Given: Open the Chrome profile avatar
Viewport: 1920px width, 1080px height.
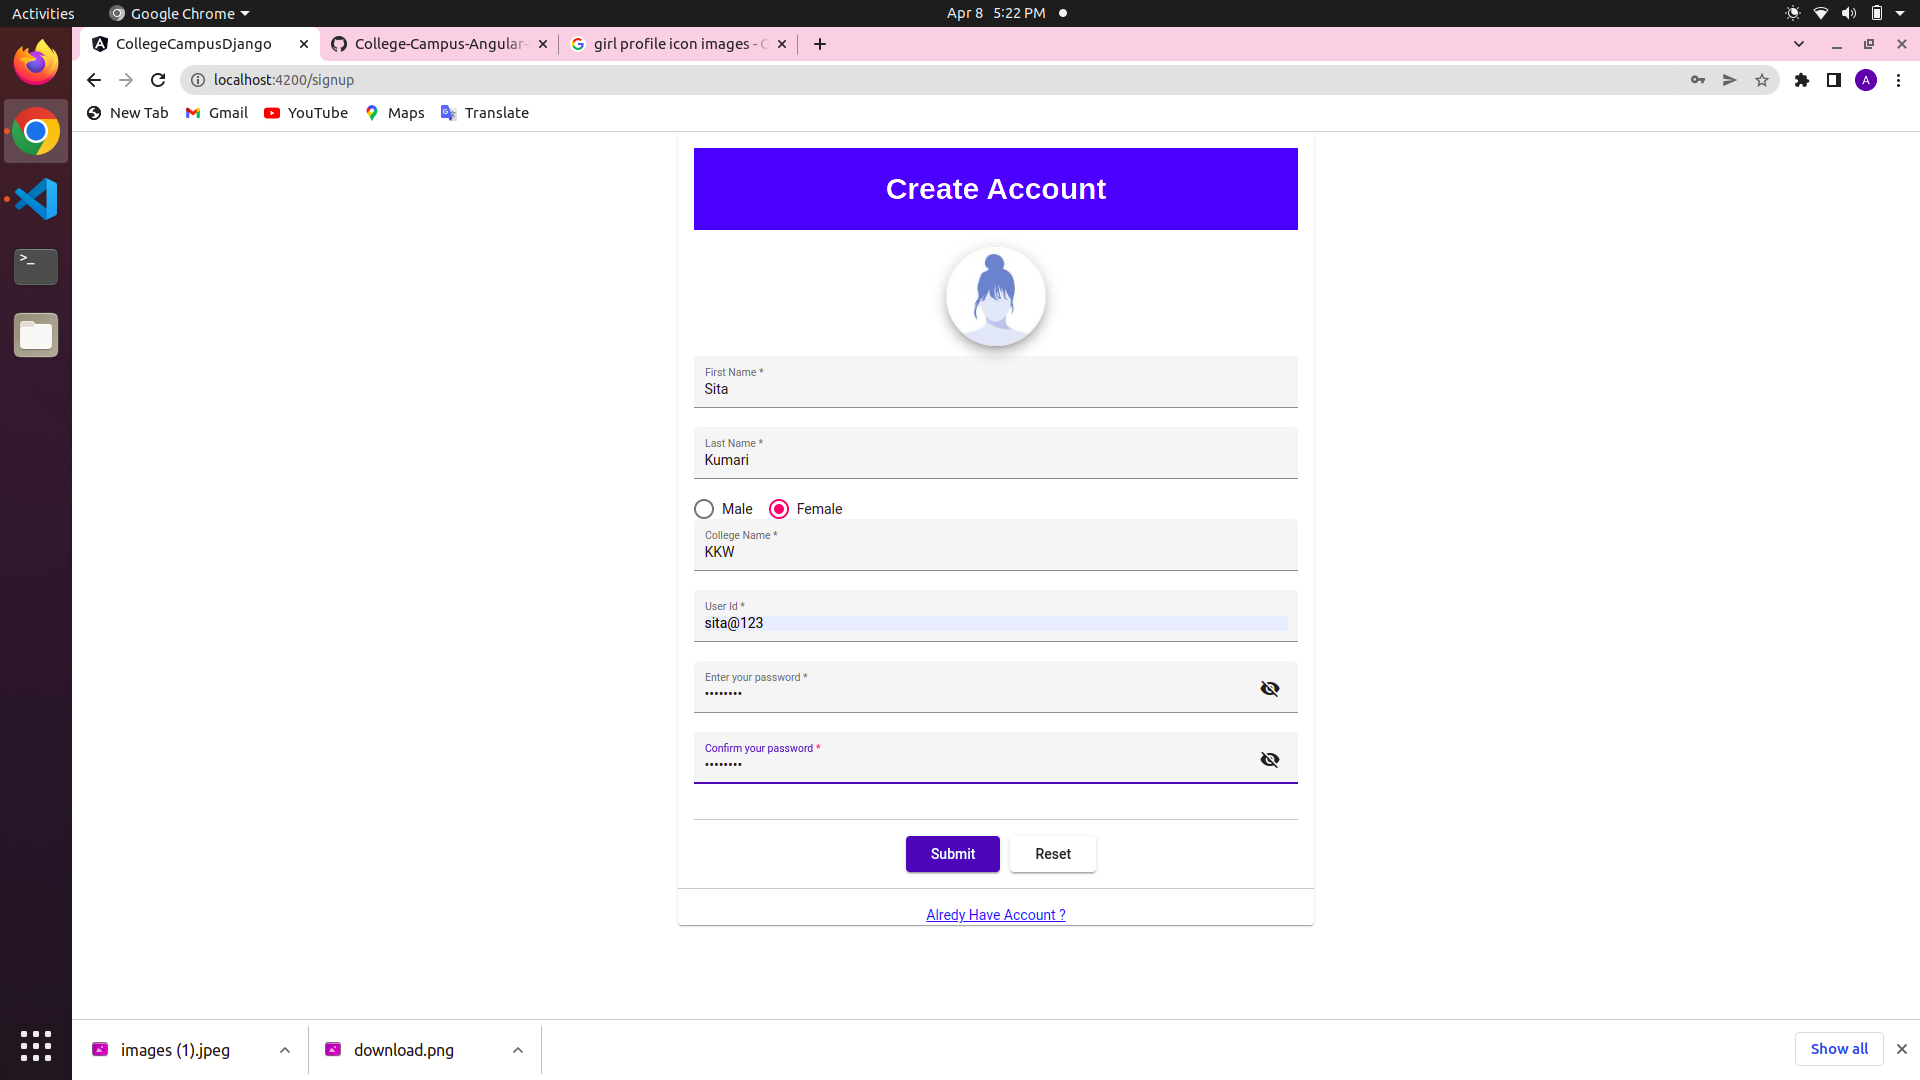Looking at the screenshot, I should 1868,80.
